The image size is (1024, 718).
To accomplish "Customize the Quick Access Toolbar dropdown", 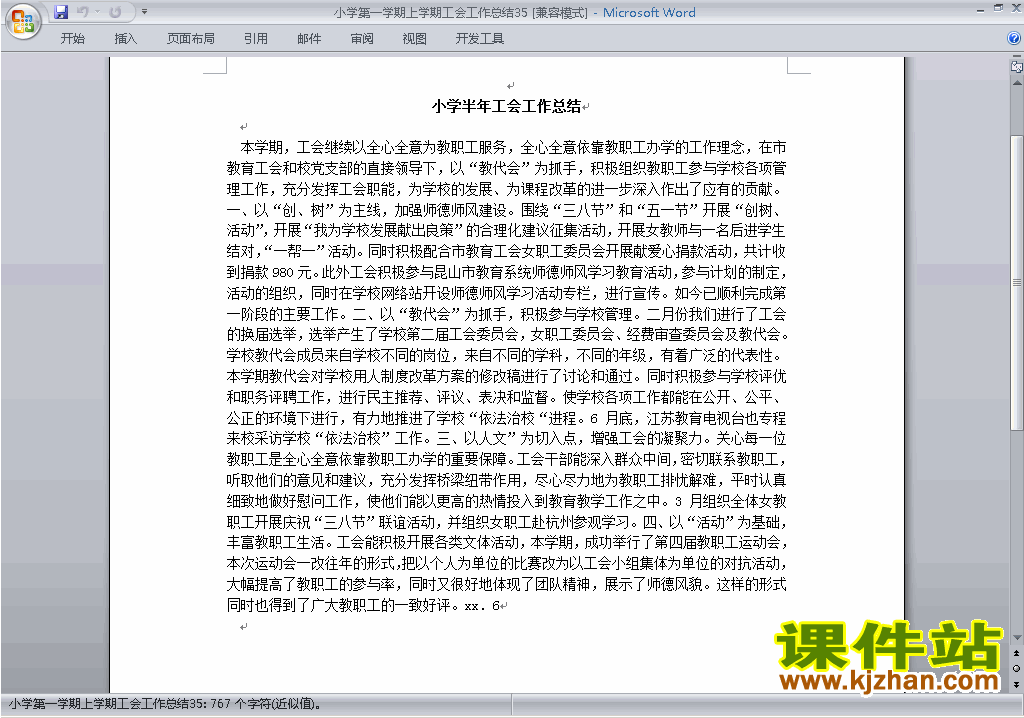I will click(x=144, y=12).
